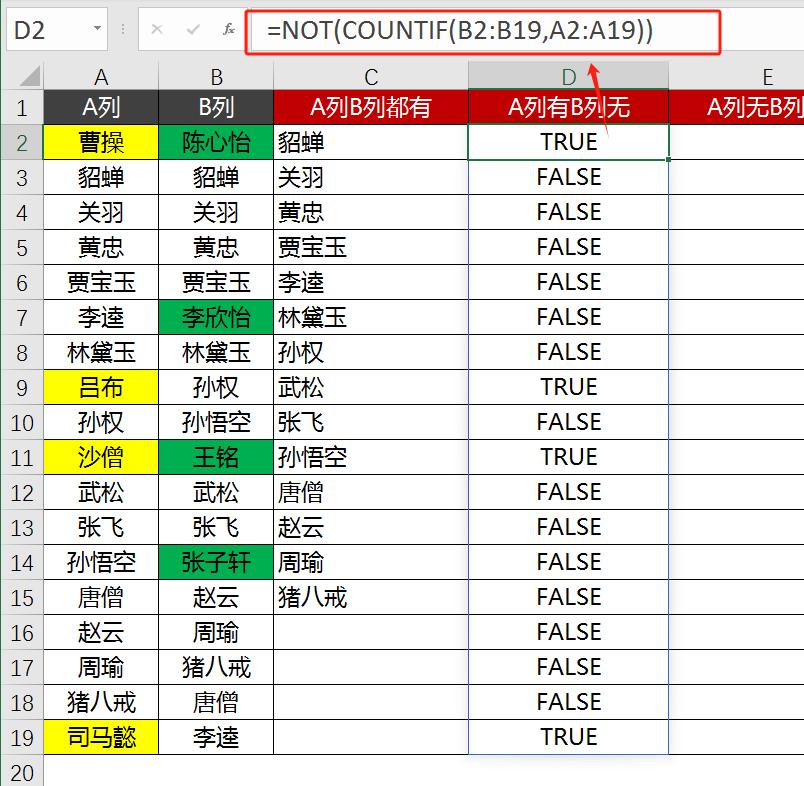Click cell D9 showing TRUE
The image size is (804, 786).
tap(568, 387)
